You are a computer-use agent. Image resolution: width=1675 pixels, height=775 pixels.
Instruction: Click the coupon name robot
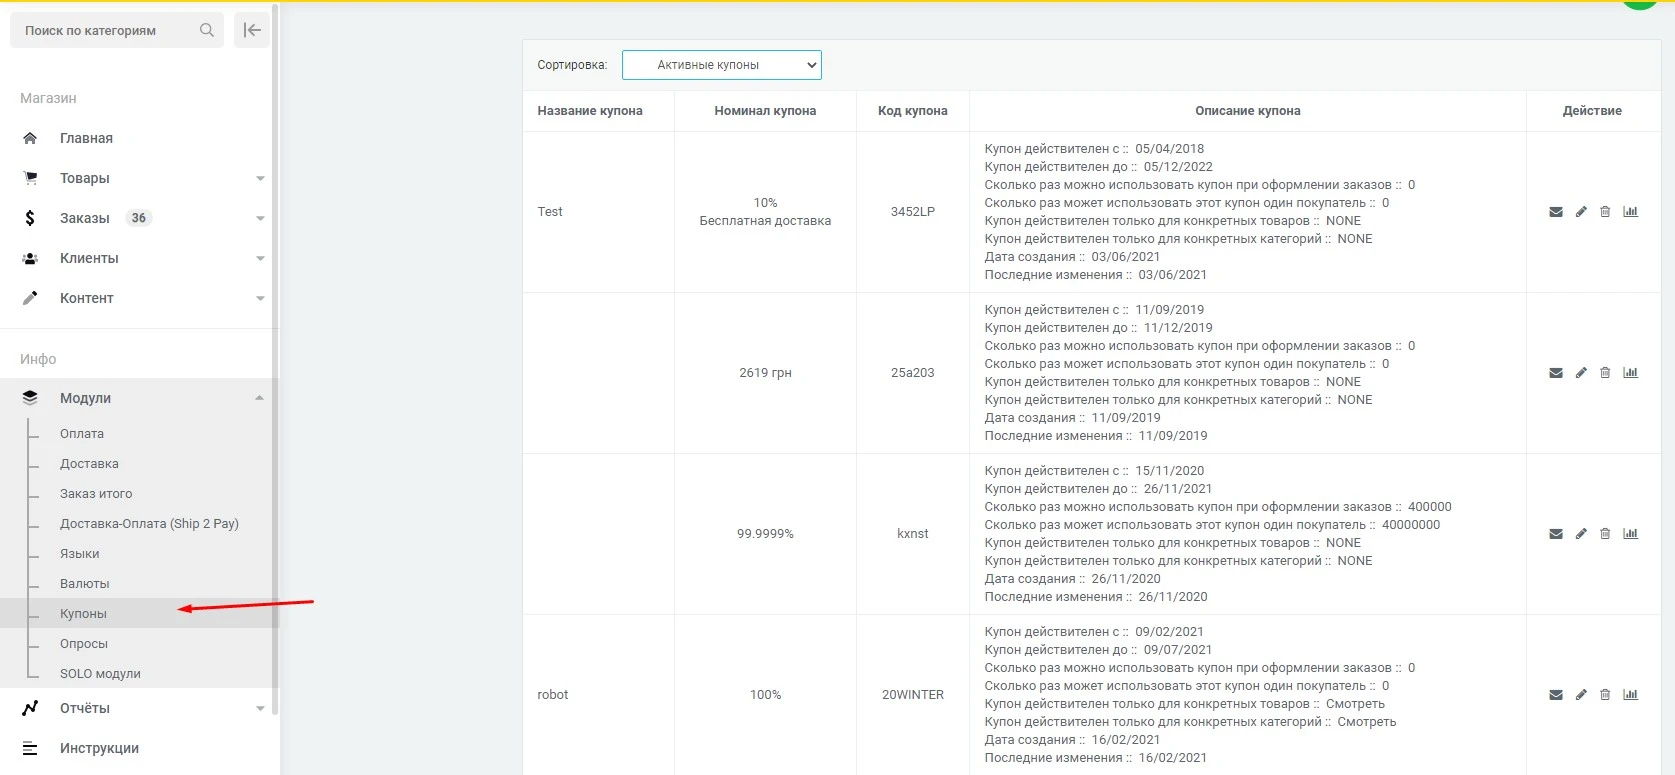coord(553,695)
